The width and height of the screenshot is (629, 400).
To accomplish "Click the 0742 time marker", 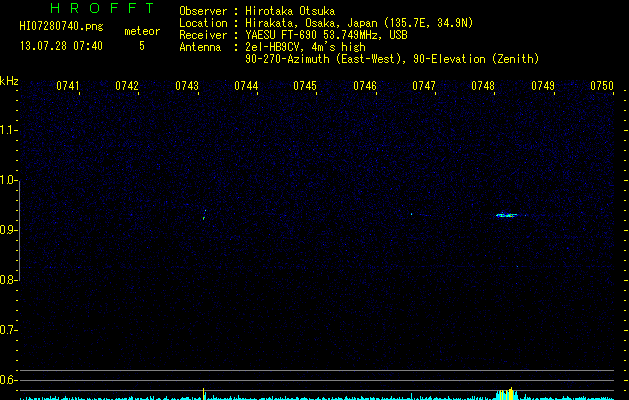I will [127, 86].
